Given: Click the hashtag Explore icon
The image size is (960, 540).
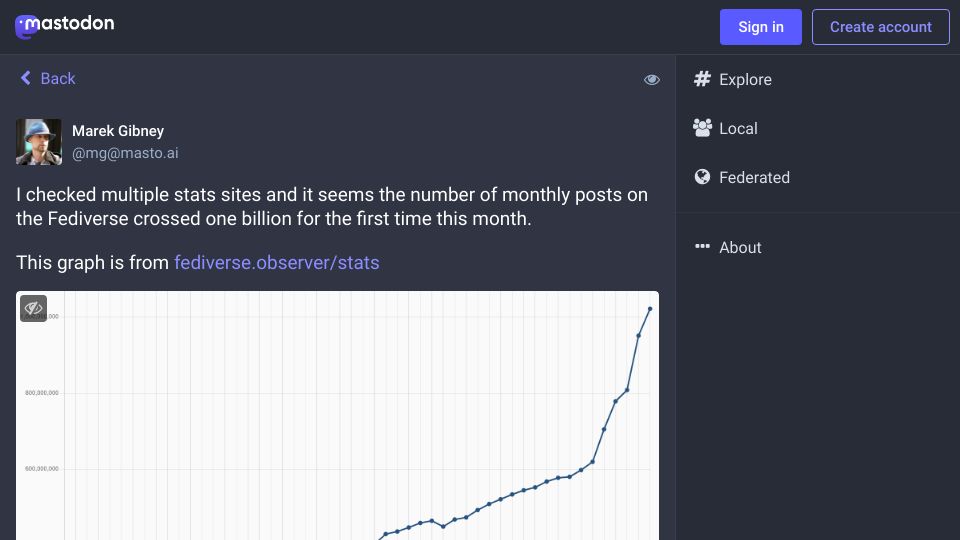Looking at the screenshot, I should pos(702,79).
